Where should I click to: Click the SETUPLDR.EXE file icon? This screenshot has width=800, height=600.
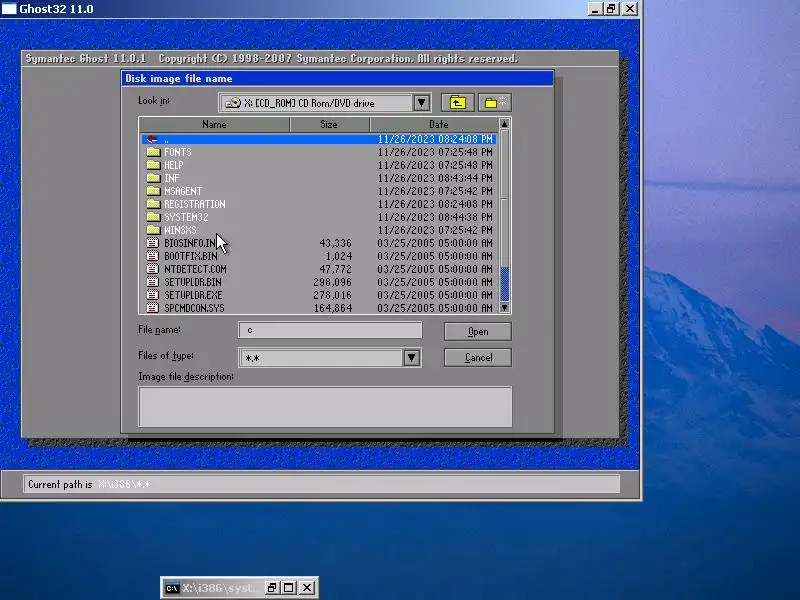[153, 295]
